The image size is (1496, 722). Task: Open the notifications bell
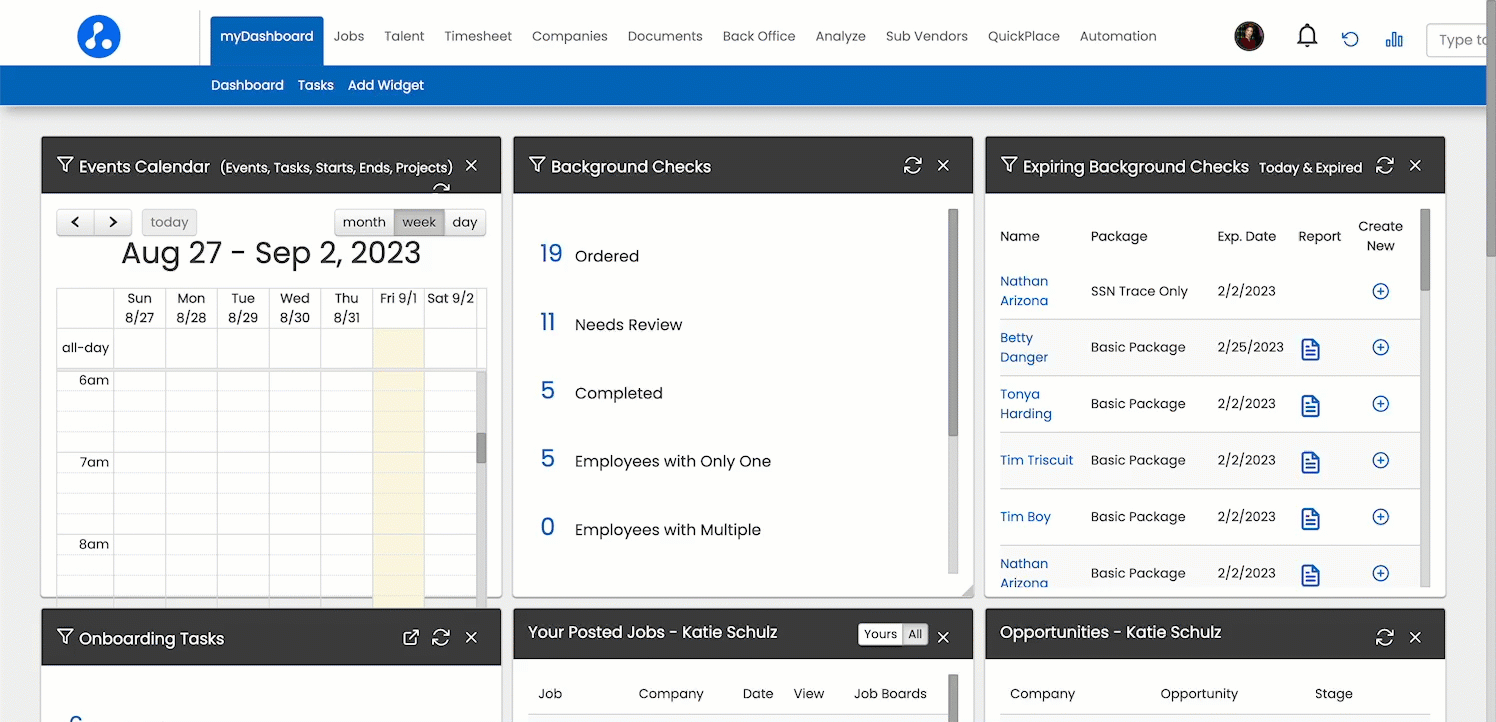(x=1307, y=37)
